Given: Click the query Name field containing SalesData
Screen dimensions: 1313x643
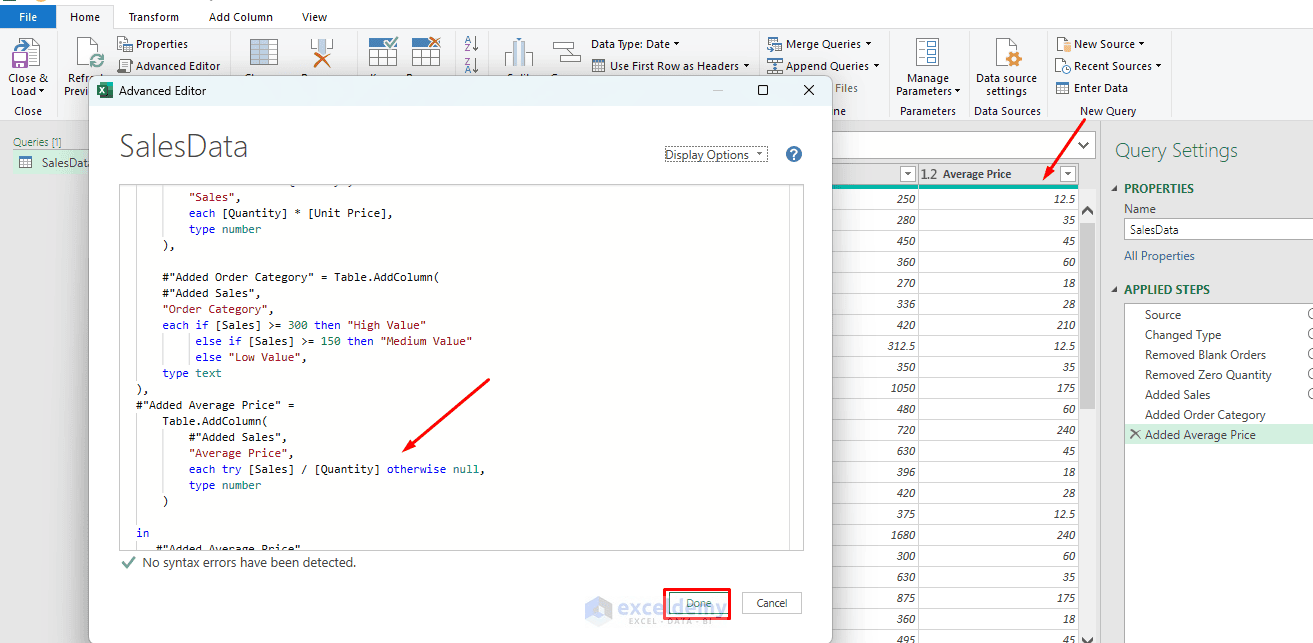Looking at the screenshot, I should 1218,229.
